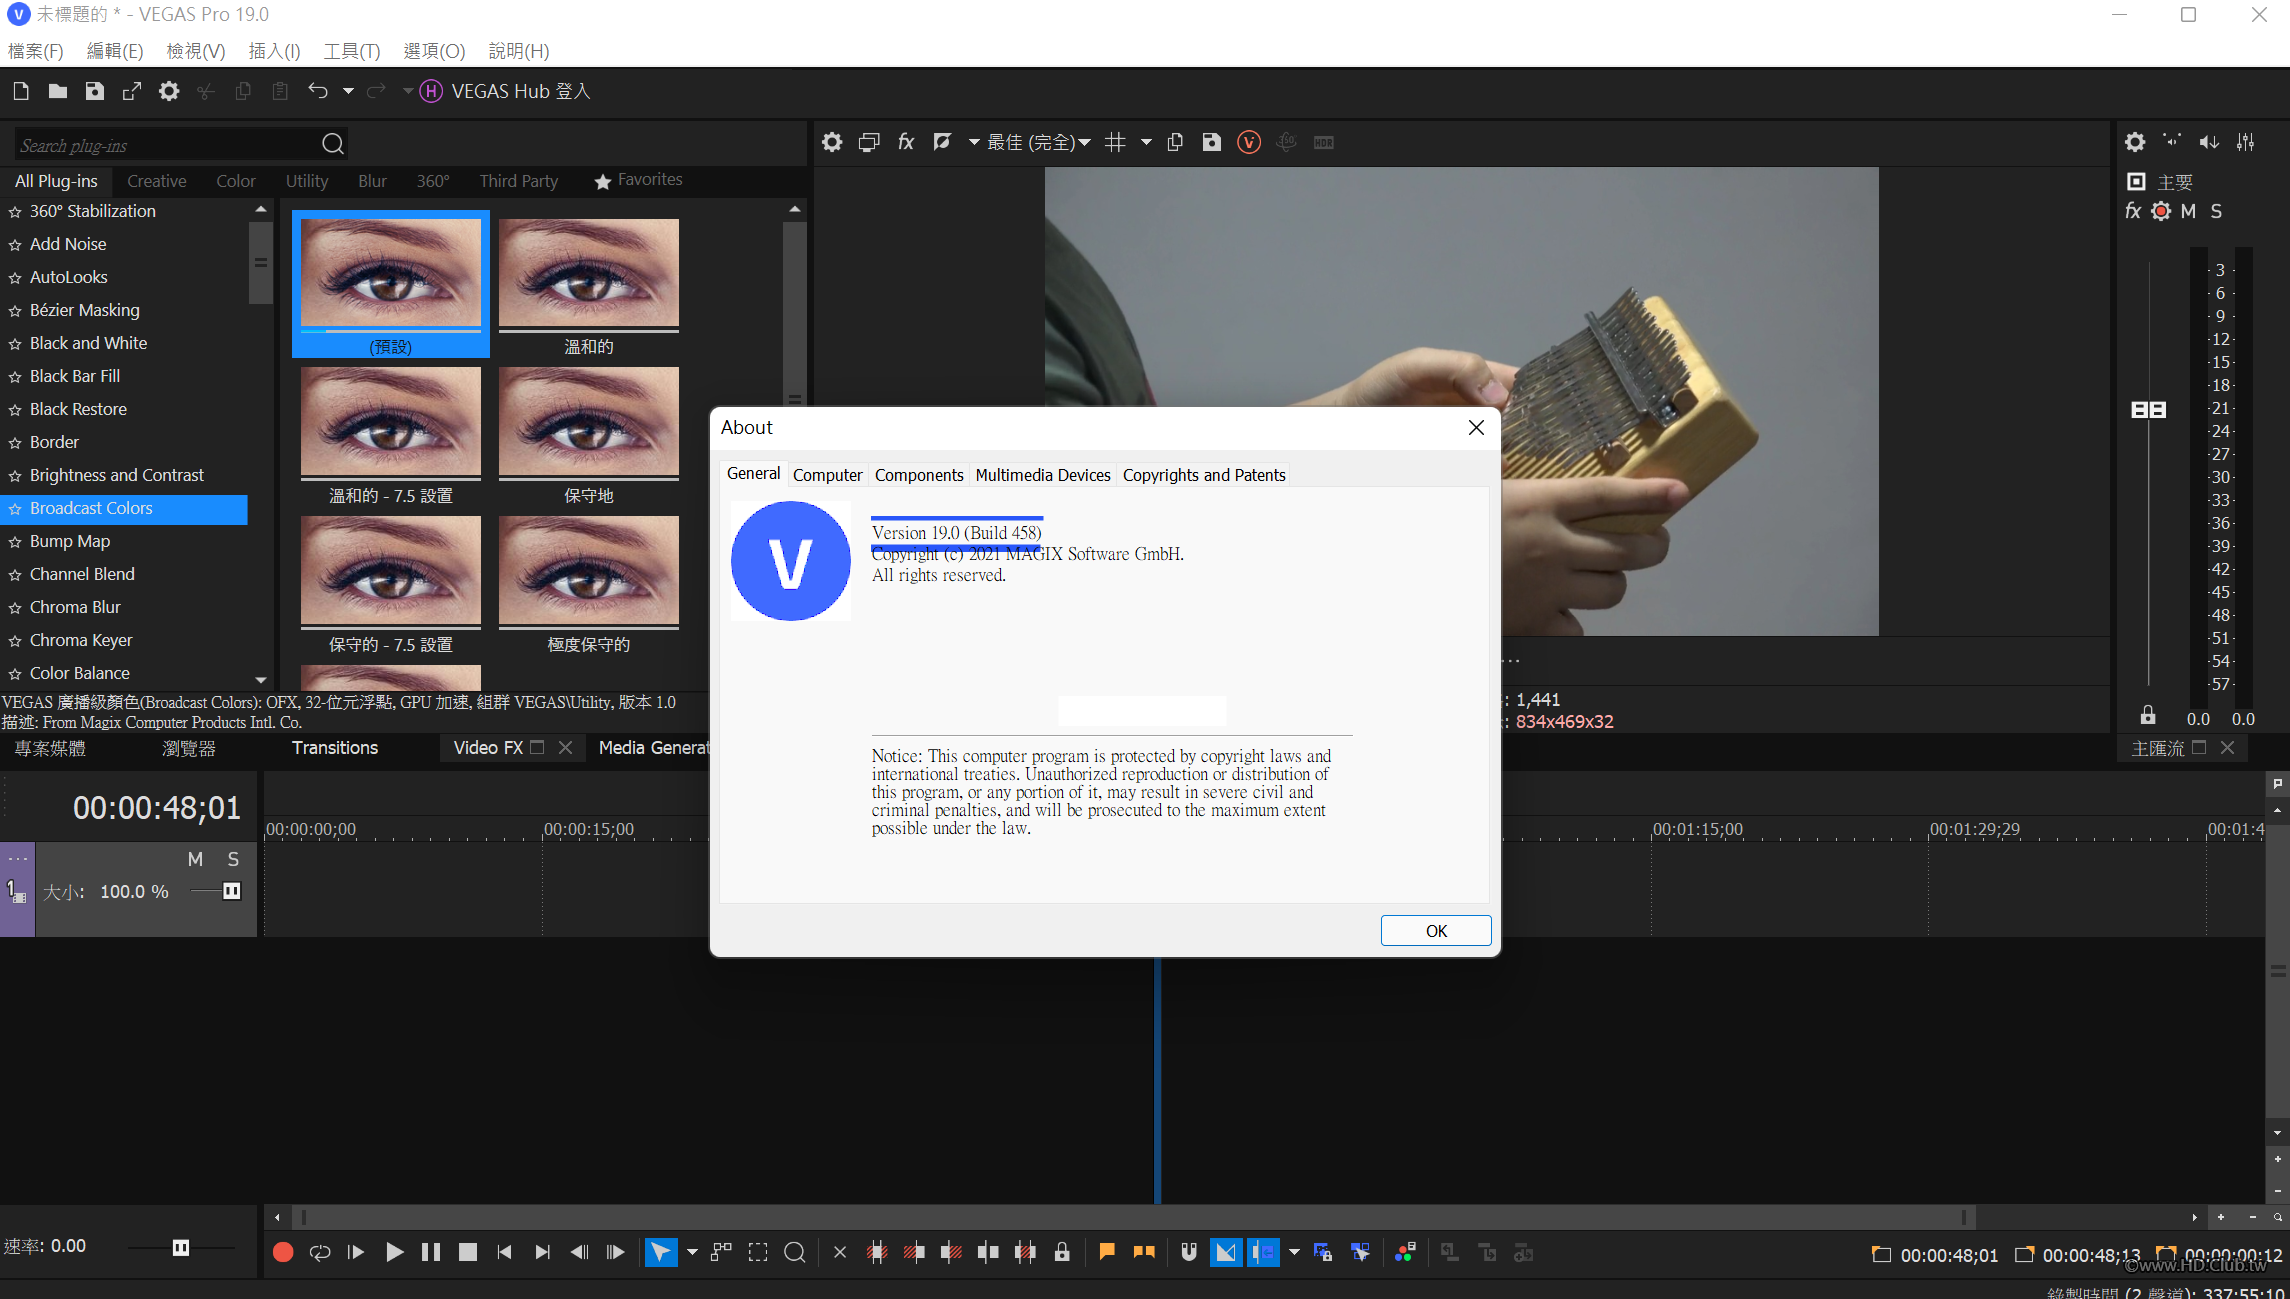Open the preview quality 最佳 (完全) dropdown
The width and height of the screenshot is (2290, 1299).
(1039, 142)
